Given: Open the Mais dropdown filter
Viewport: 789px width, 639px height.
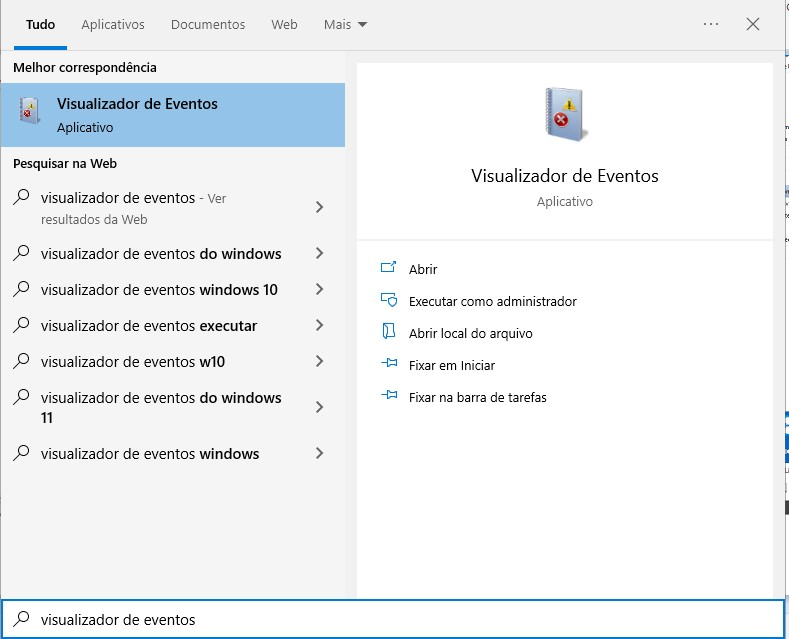Looking at the screenshot, I should tap(345, 24).
